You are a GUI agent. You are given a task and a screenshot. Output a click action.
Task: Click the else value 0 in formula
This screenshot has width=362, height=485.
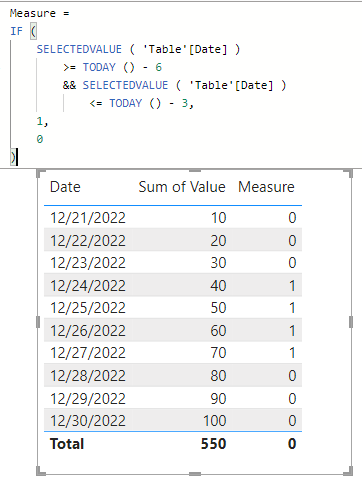point(40,139)
